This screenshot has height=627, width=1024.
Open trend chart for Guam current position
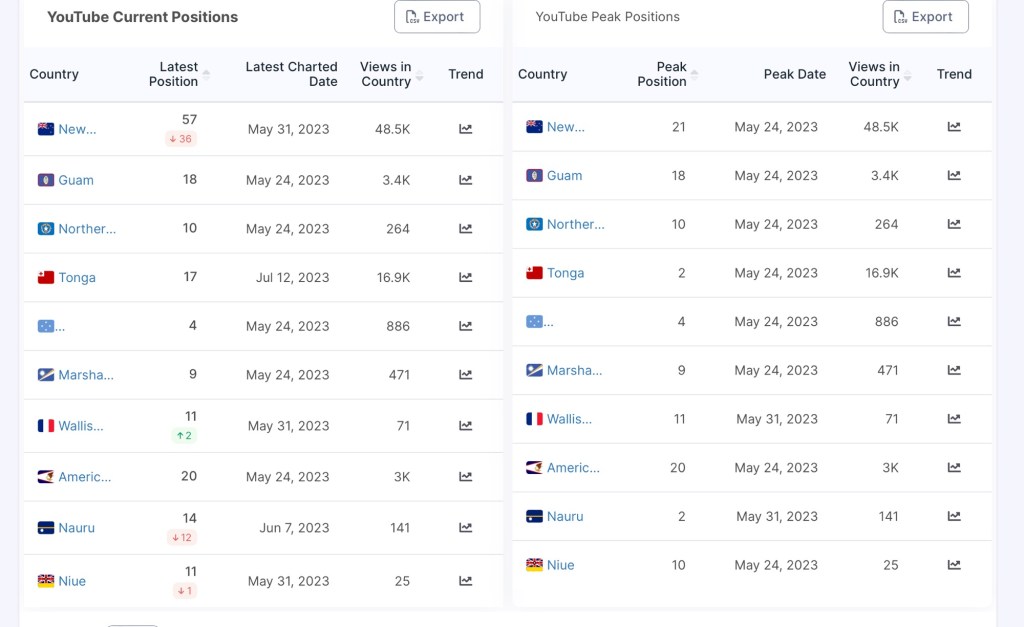(466, 180)
